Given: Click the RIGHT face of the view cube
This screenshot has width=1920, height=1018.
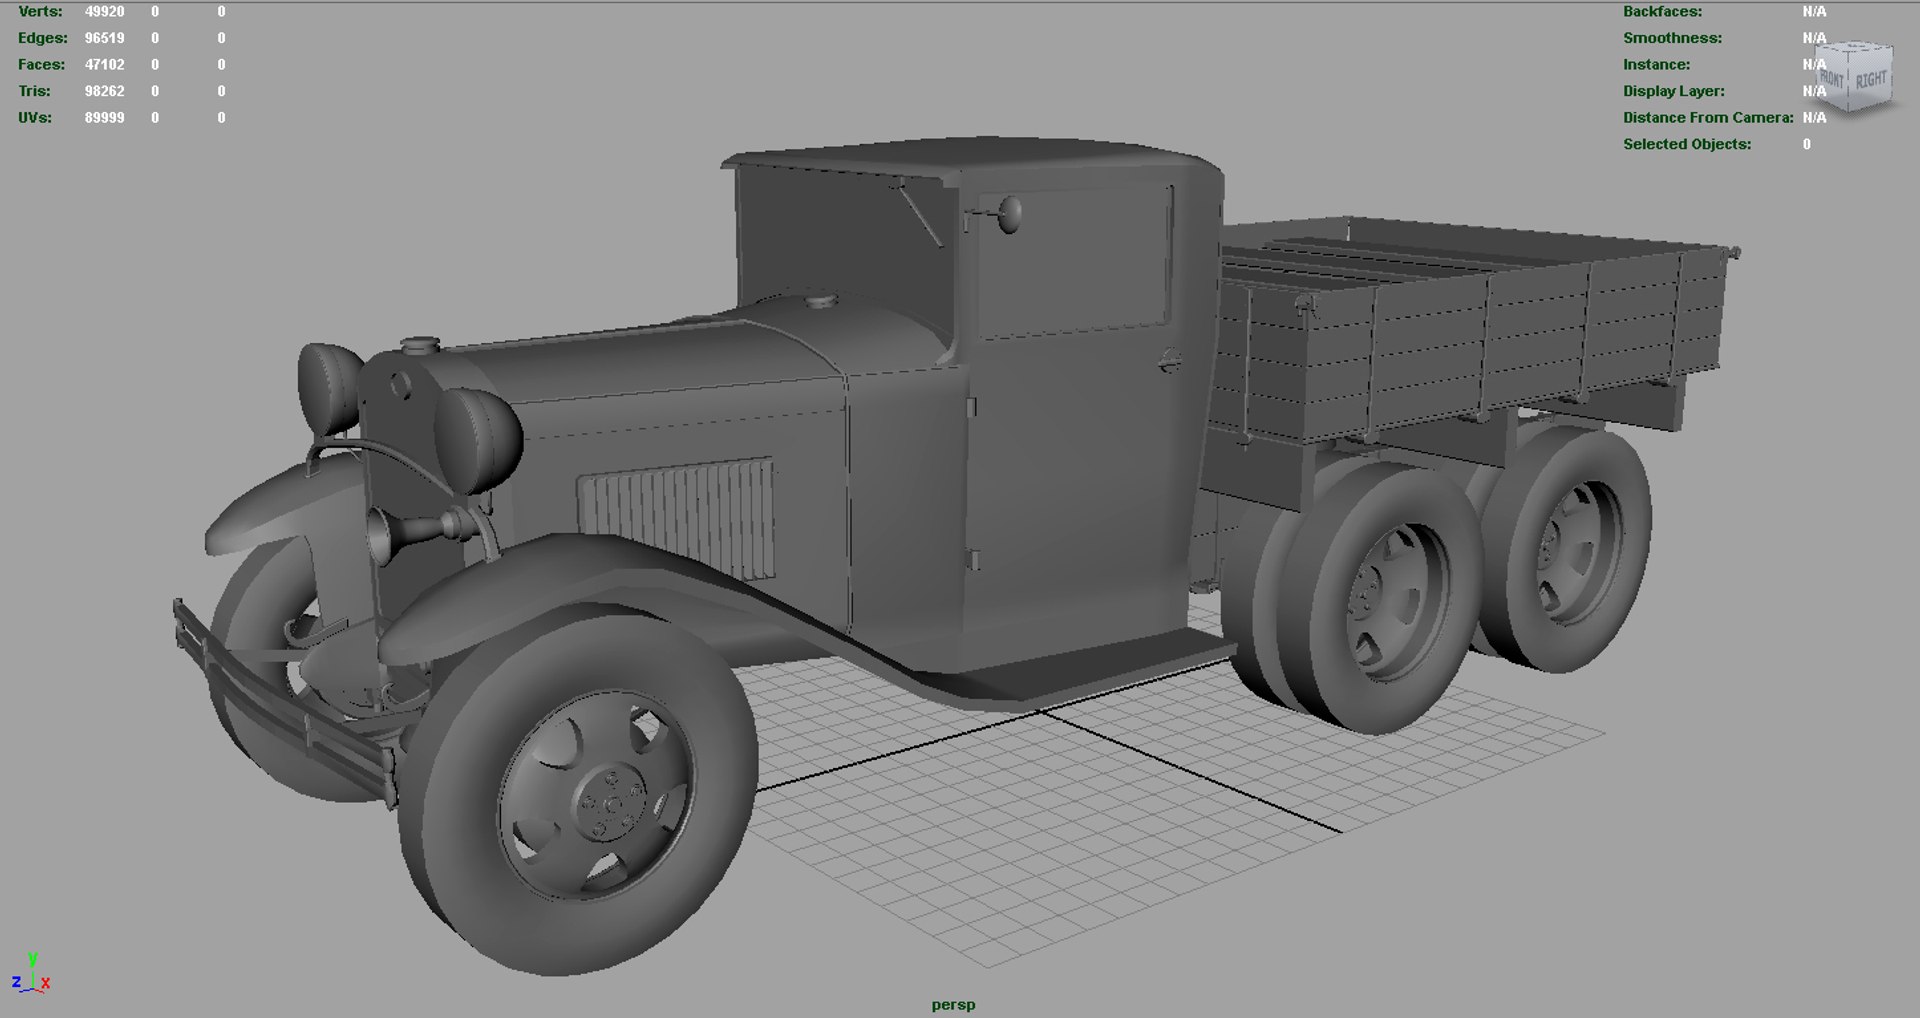Looking at the screenshot, I should 1870,79.
